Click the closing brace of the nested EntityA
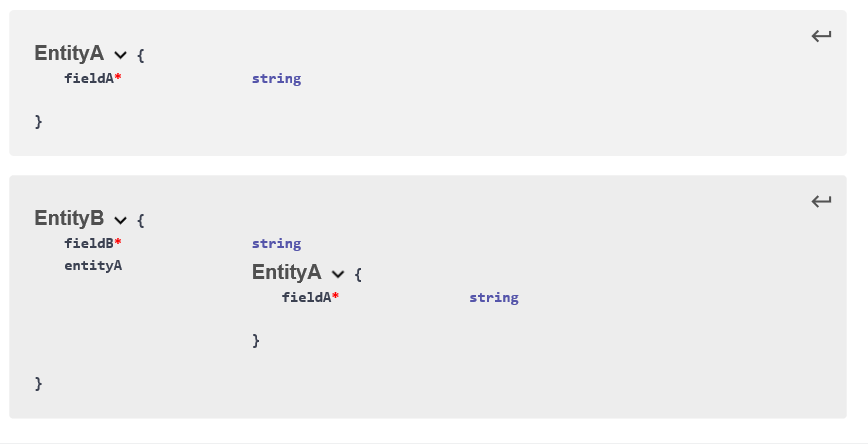868x444 pixels. point(256,340)
